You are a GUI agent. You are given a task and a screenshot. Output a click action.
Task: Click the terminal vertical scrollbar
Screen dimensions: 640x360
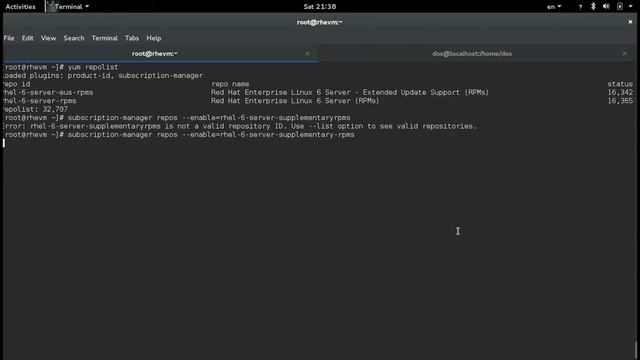(x=636, y=350)
